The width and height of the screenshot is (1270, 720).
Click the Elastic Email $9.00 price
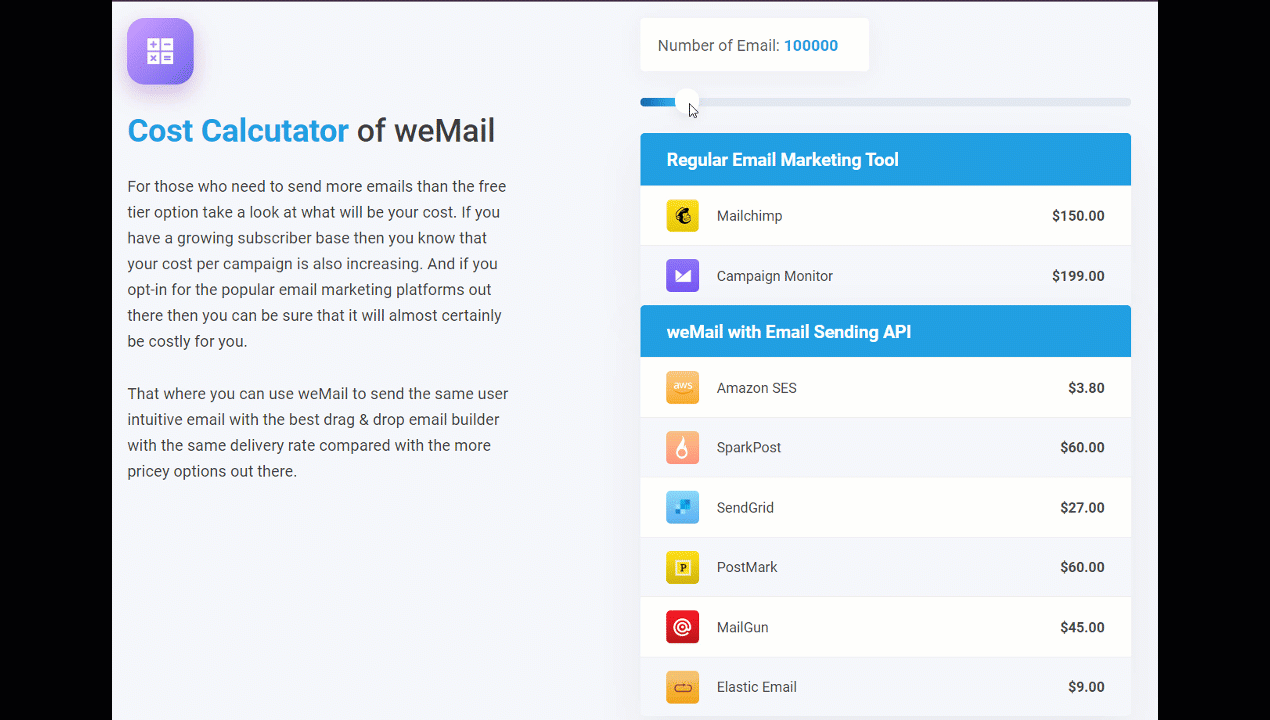coord(1085,687)
